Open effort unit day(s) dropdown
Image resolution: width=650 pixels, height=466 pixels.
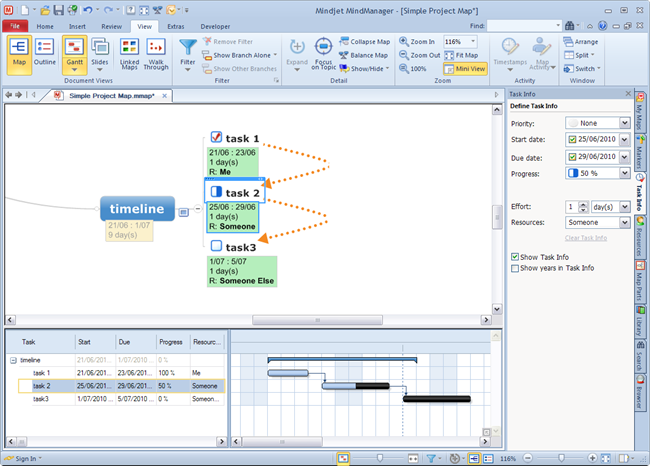coord(624,206)
